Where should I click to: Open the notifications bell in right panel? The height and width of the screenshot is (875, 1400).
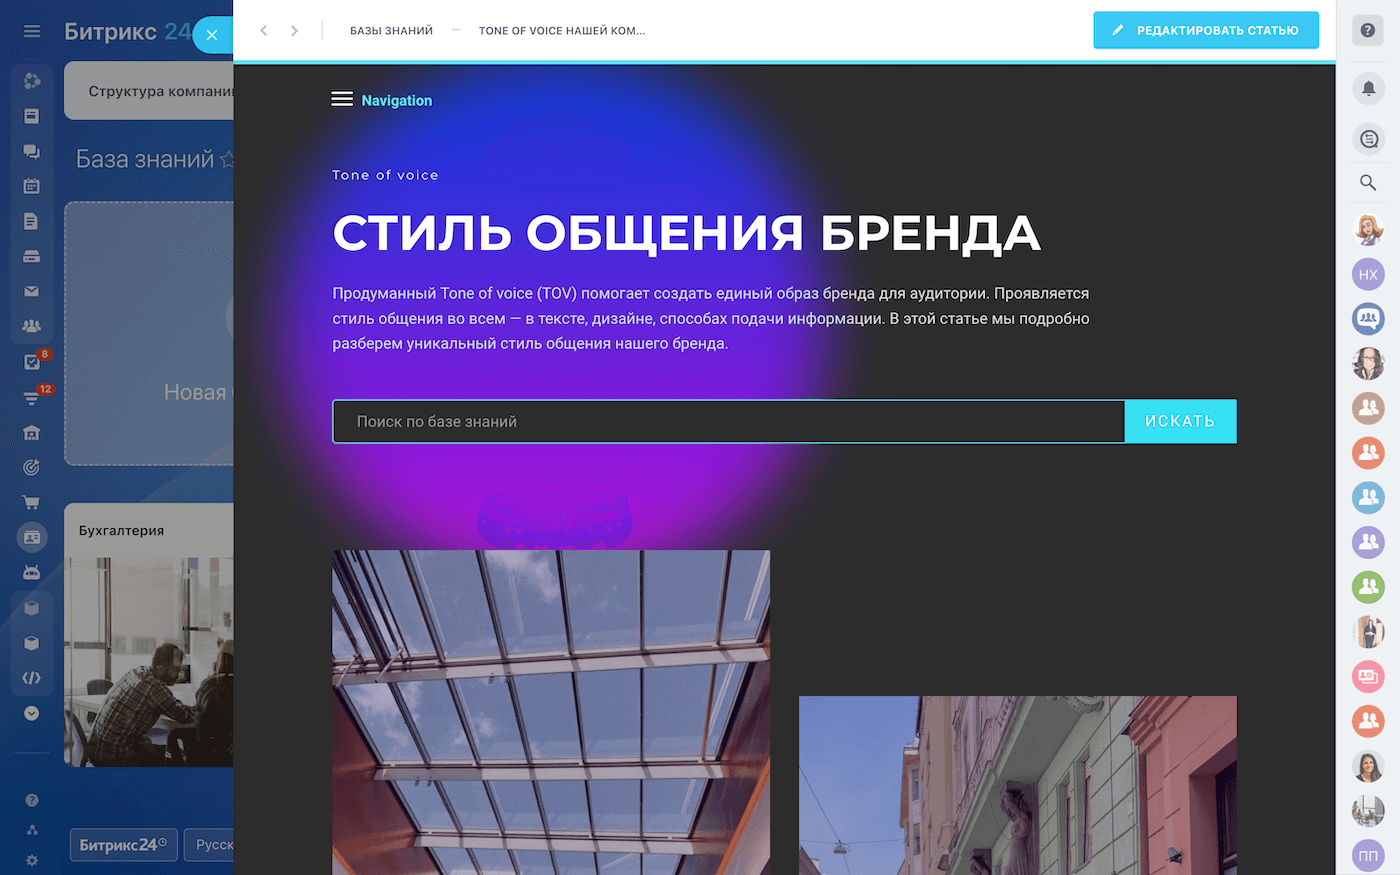click(1368, 88)
